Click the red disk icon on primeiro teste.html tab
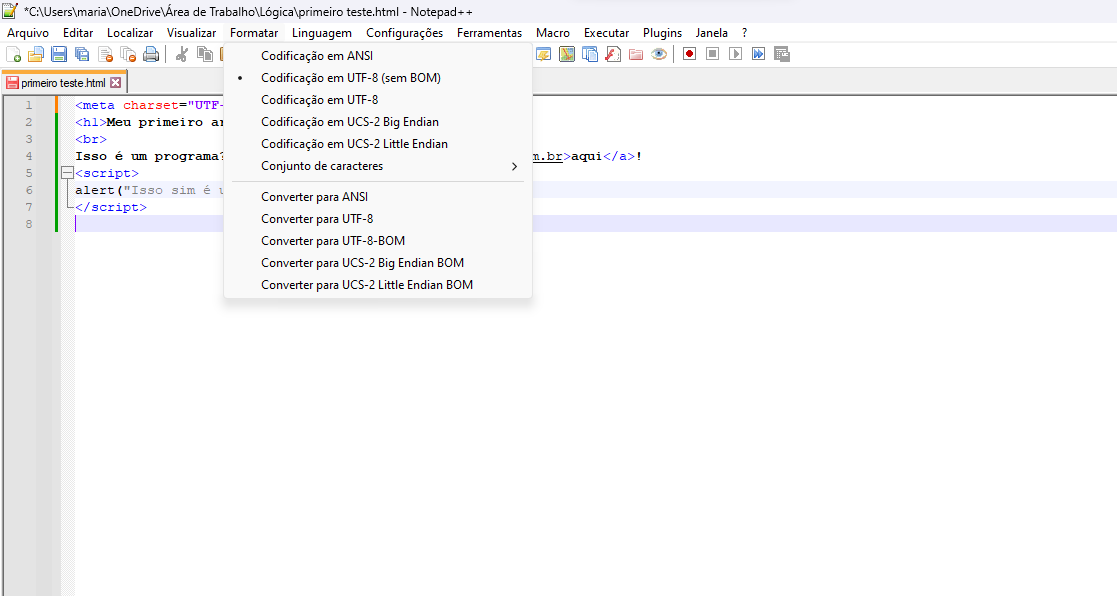This screenshot has width=1117, height=596. coord(12,83)
